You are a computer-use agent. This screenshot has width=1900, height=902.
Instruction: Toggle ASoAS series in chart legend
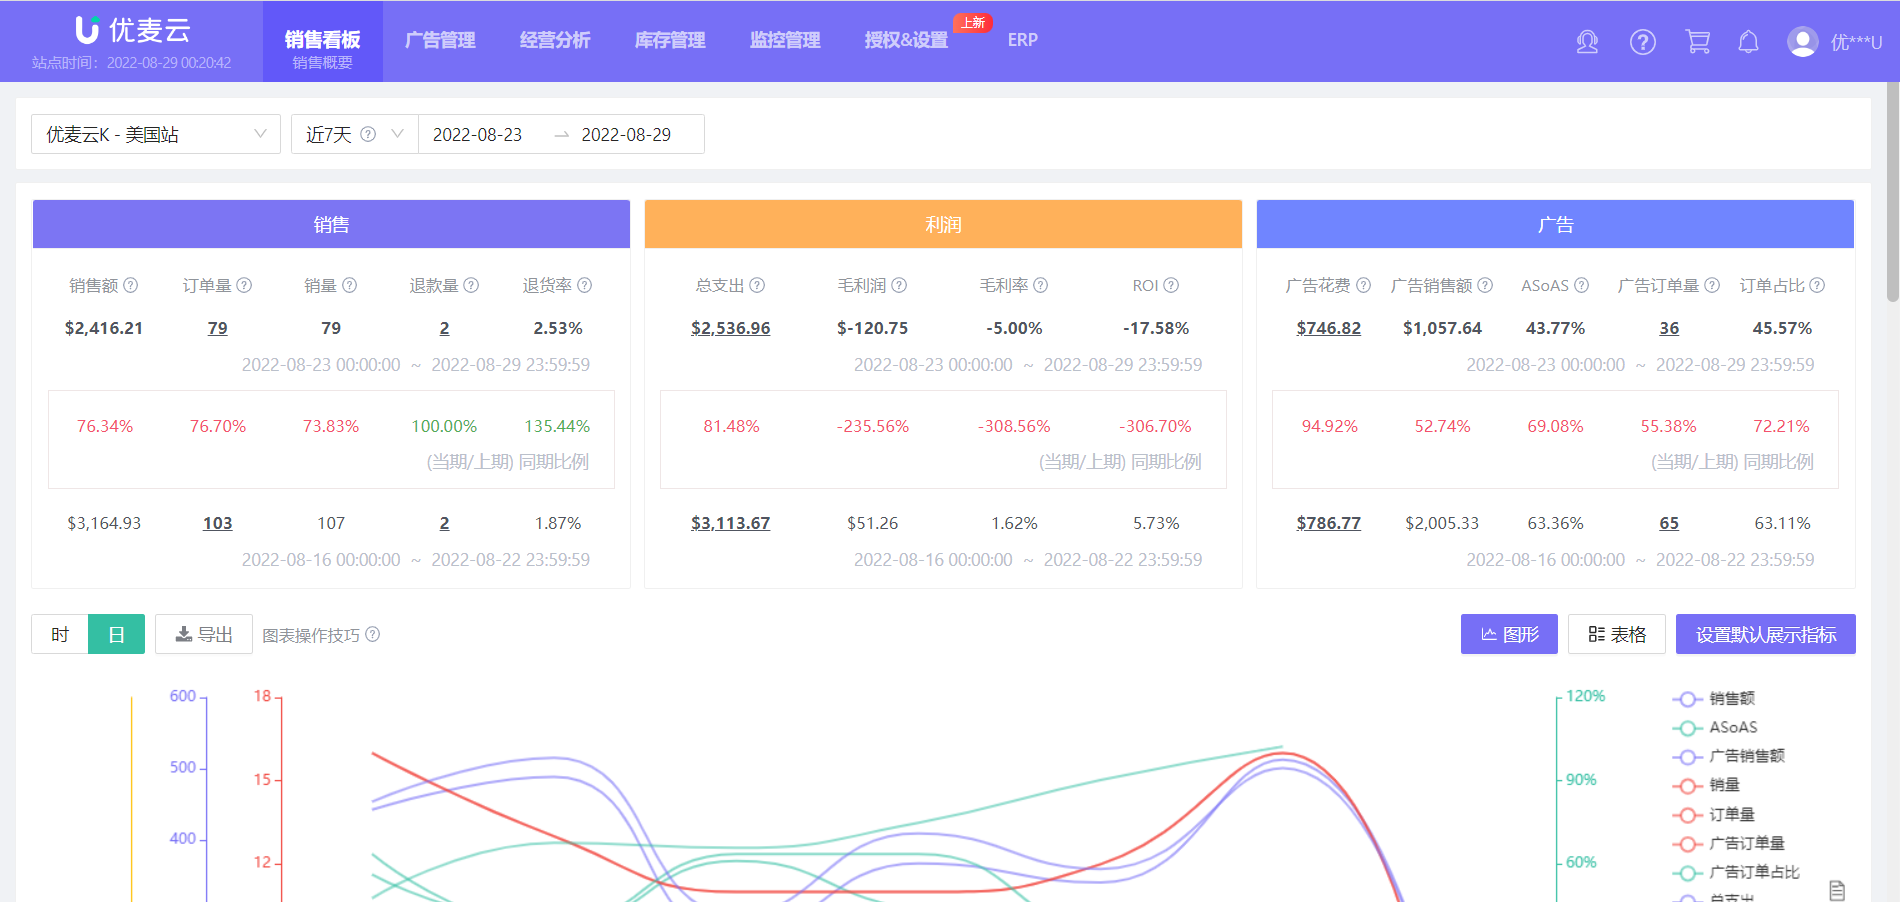pyautogui.click(x=1715, y=728)
